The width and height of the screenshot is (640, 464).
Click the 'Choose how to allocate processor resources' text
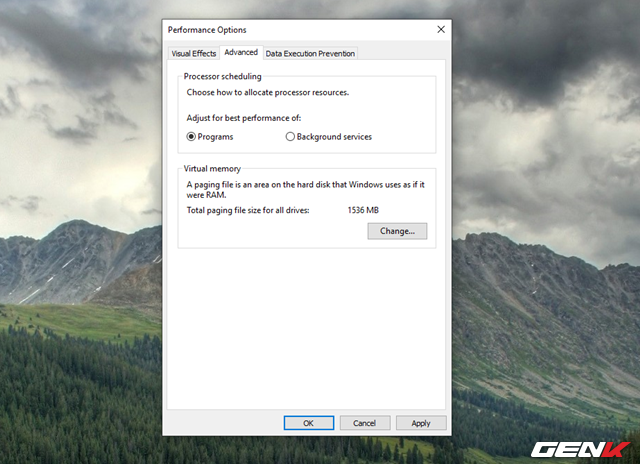point(268,92)
